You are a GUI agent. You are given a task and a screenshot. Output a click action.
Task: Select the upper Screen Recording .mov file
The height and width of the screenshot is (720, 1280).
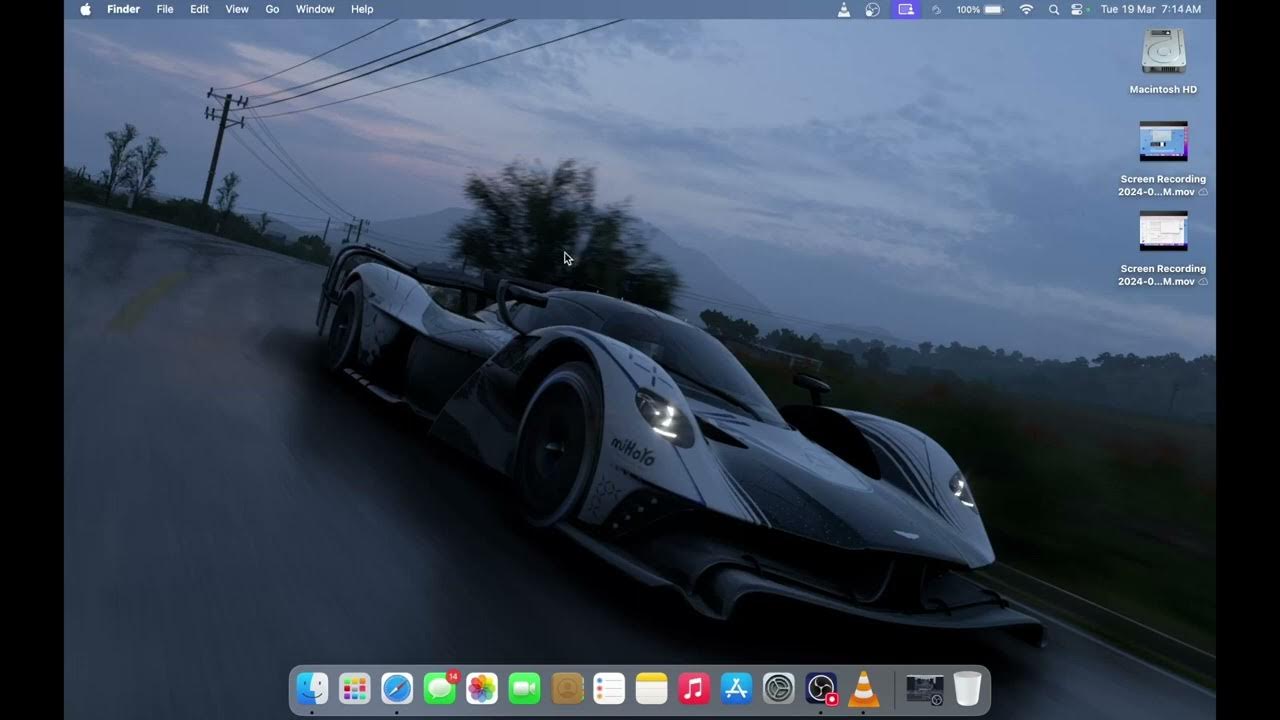tap(1164, 141)
